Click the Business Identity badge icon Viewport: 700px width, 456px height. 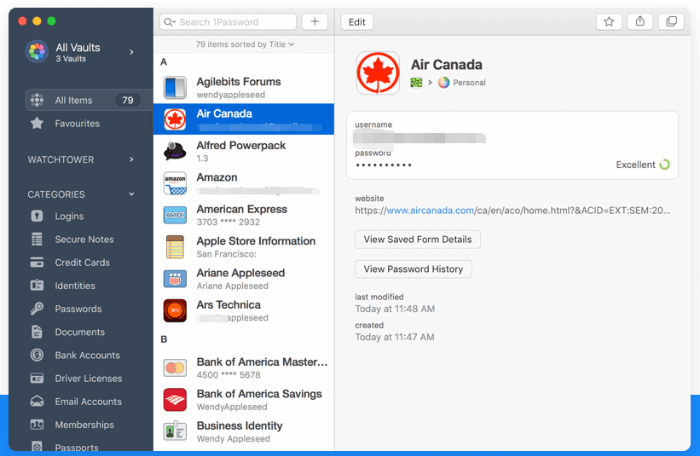(x=175, y=431)
